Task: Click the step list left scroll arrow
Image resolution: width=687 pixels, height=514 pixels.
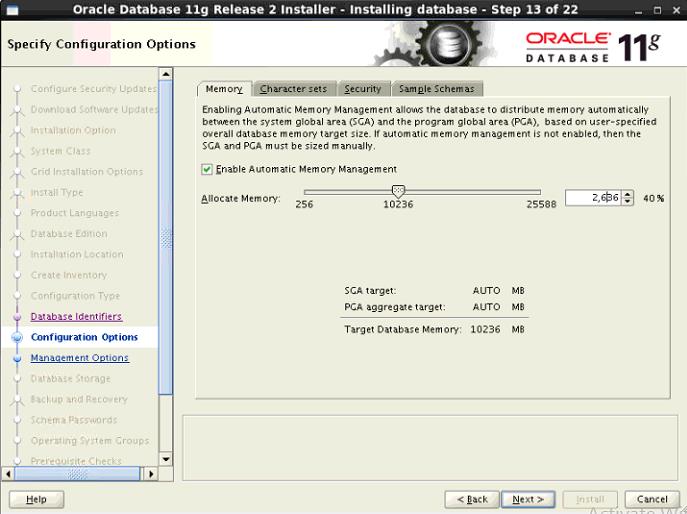Action: coord(8,474)
